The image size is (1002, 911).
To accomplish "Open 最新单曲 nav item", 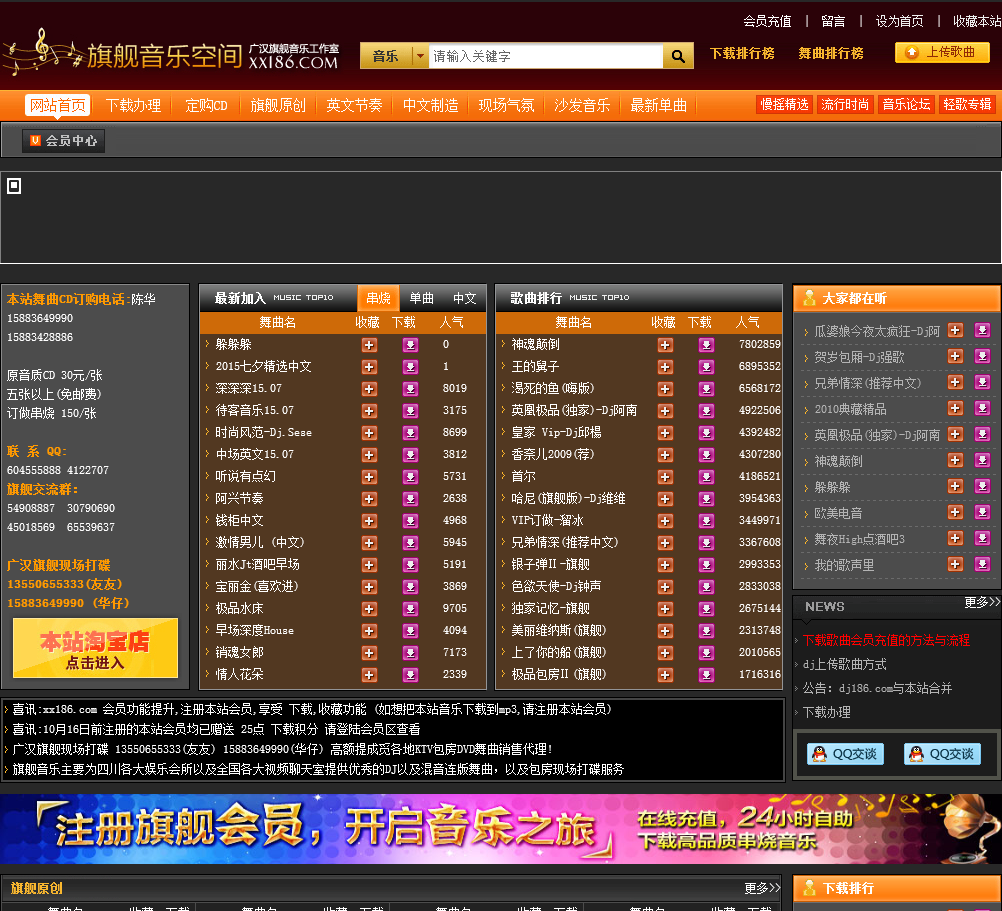I will pos(659,105).
